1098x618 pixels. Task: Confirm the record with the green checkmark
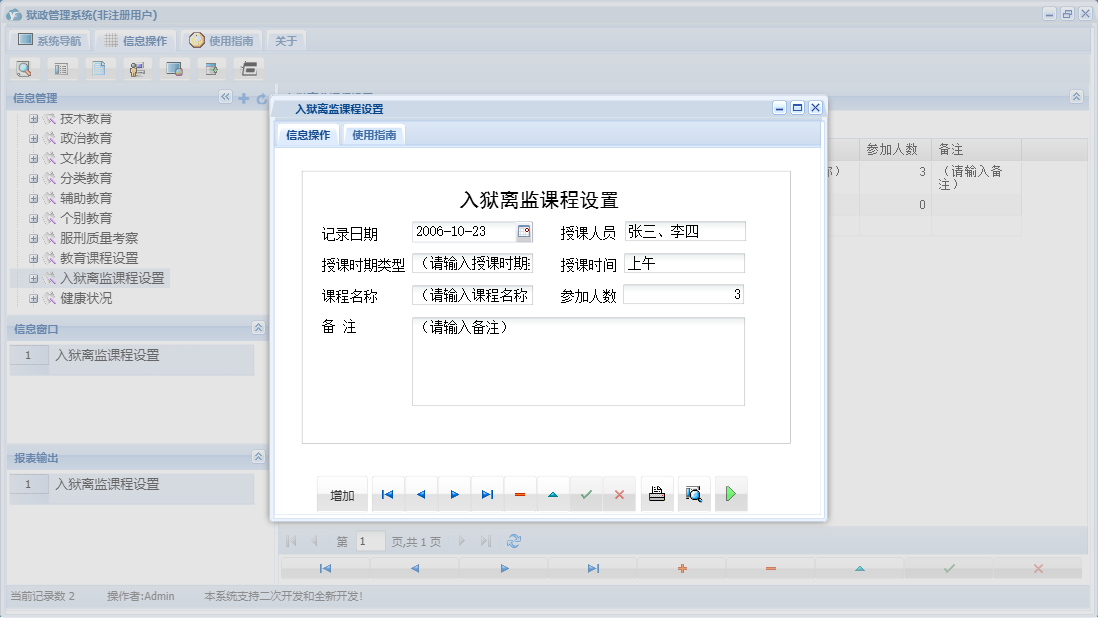click(586, 493)
